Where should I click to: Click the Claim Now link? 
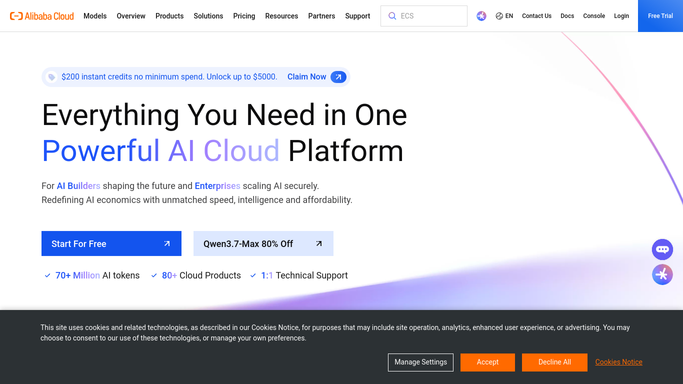pos(307,77)
